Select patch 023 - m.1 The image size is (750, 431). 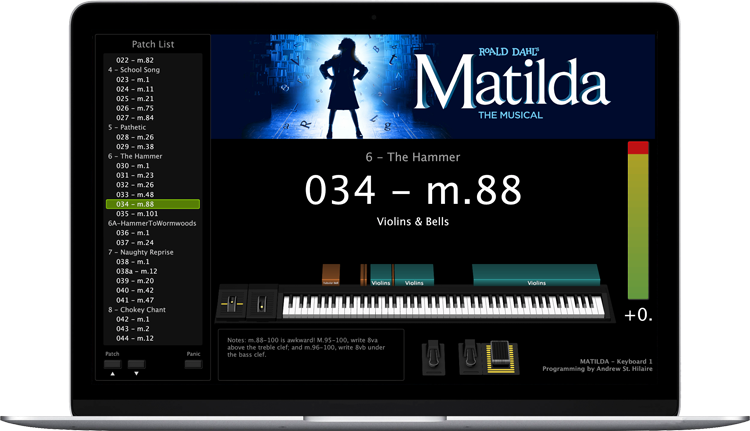[x=153, y=79]
